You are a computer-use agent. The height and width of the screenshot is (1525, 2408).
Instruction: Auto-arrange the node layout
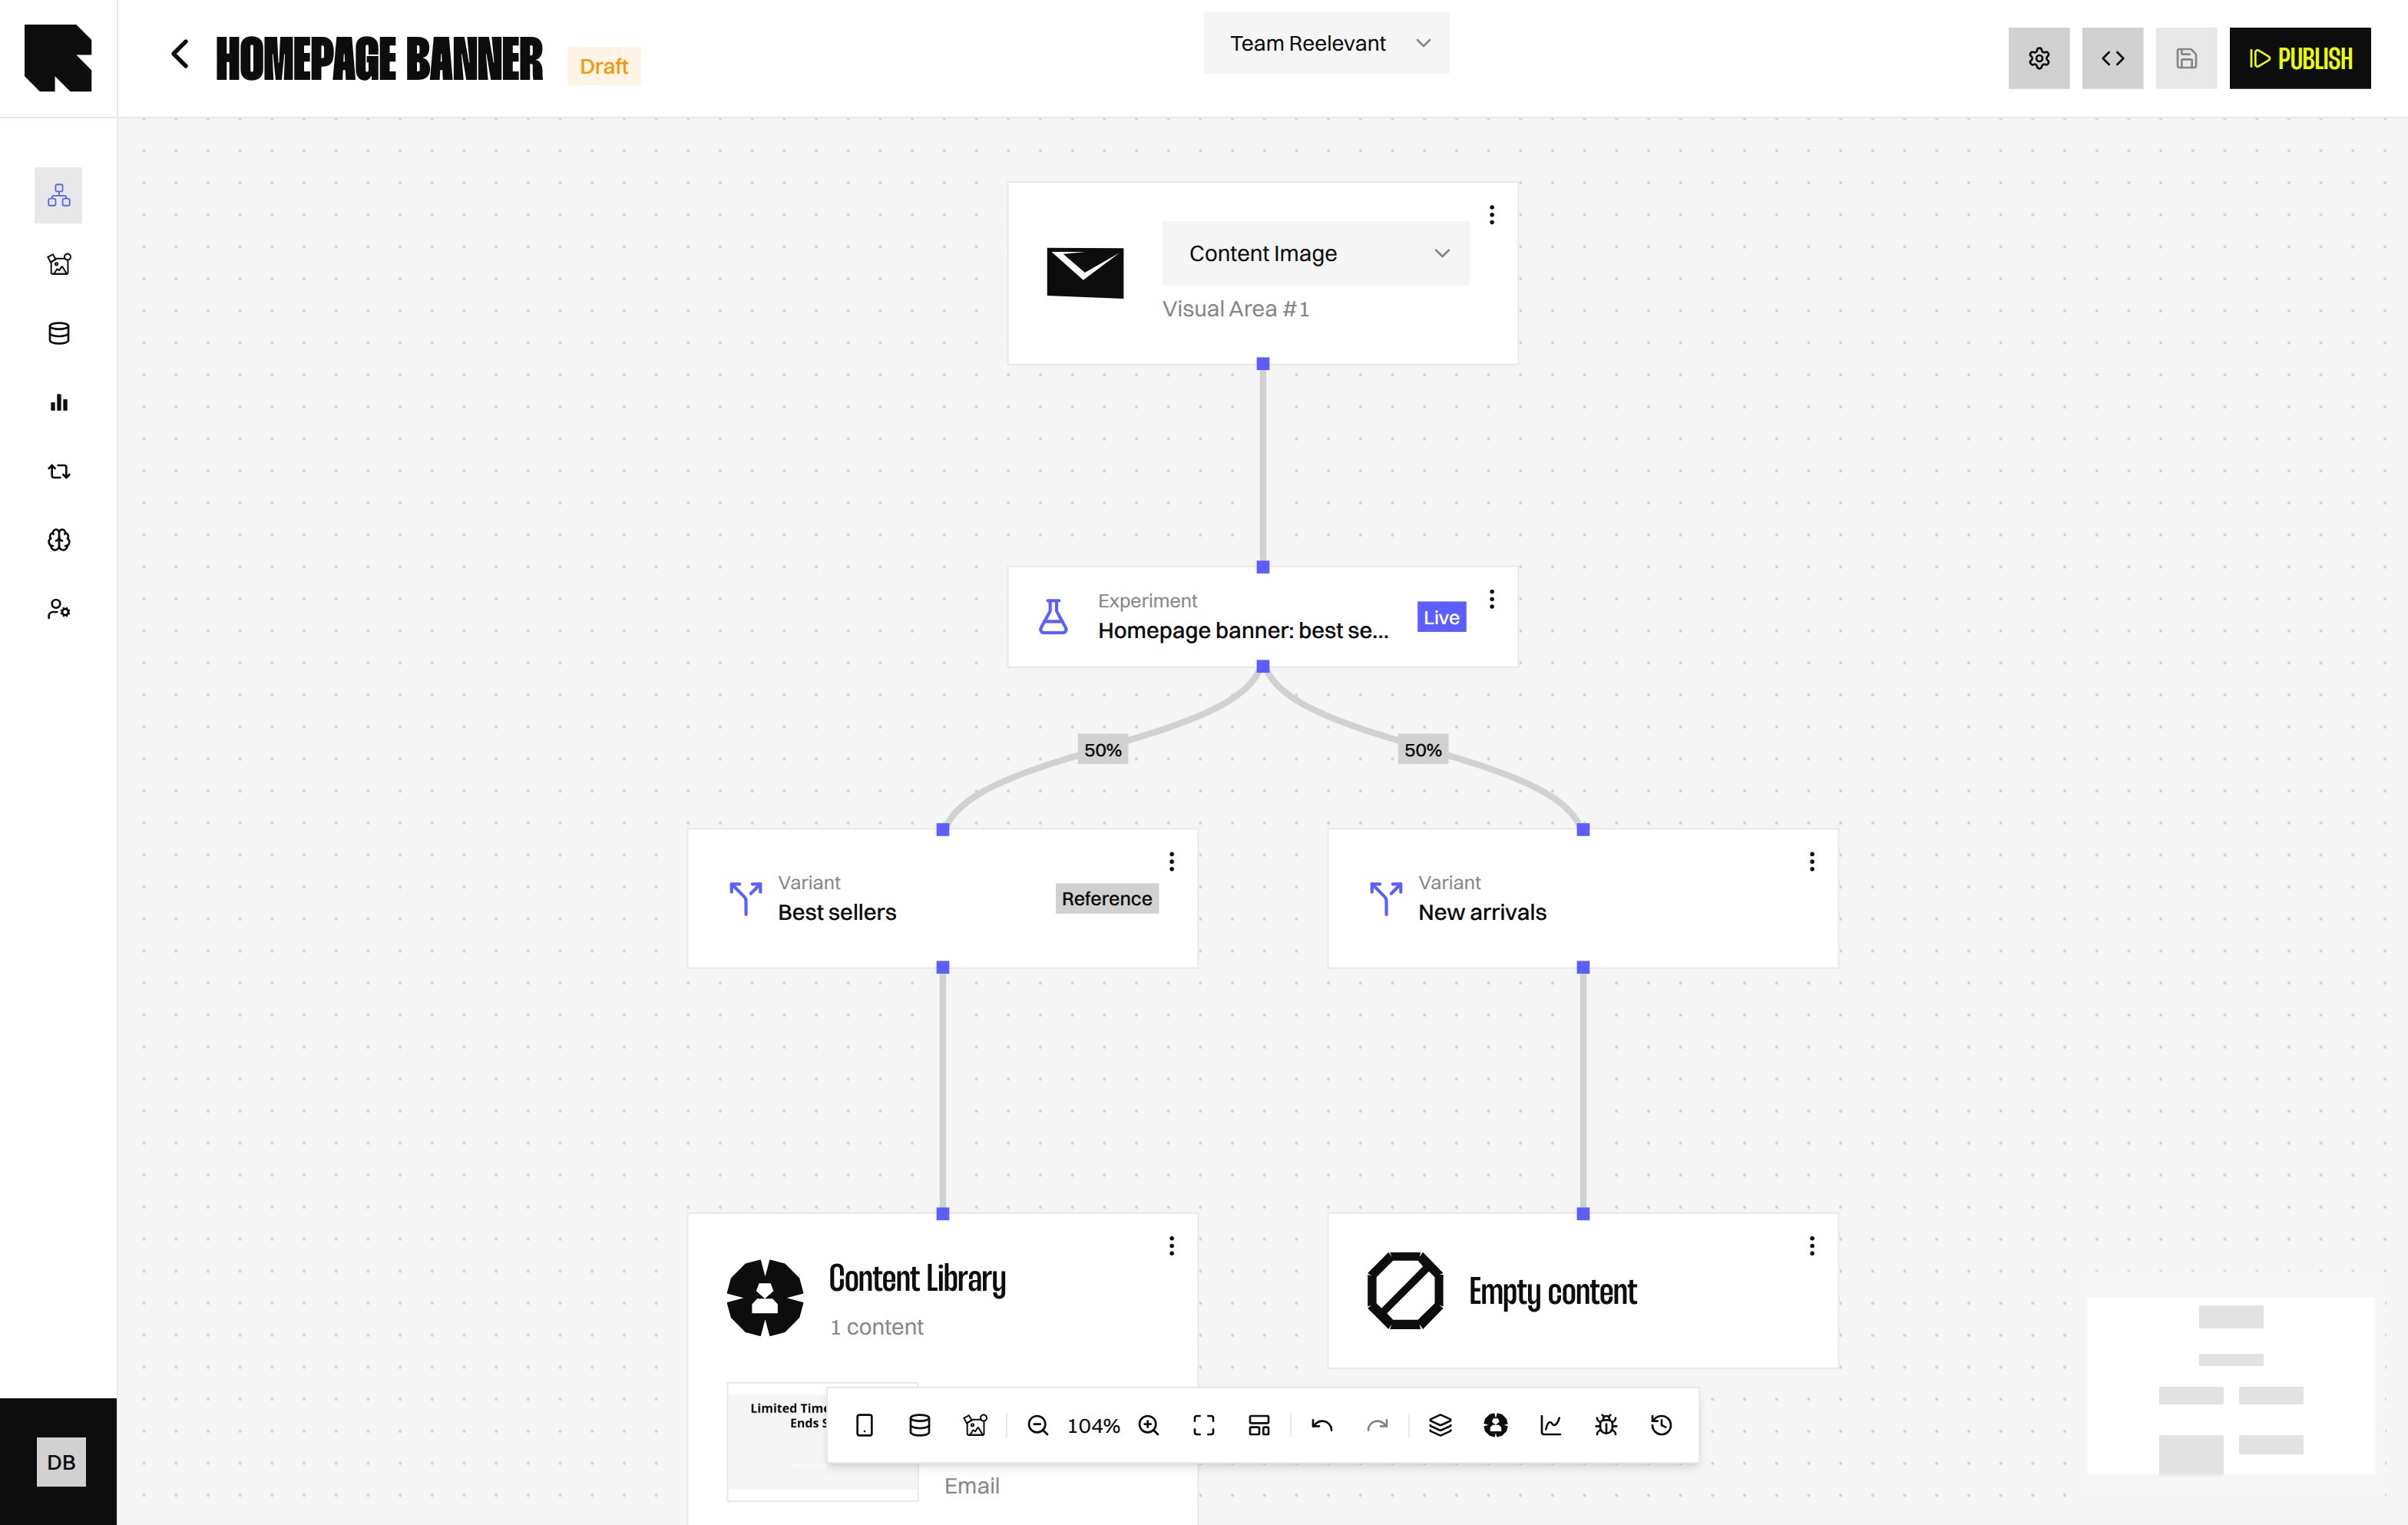click(1259, 1425)
